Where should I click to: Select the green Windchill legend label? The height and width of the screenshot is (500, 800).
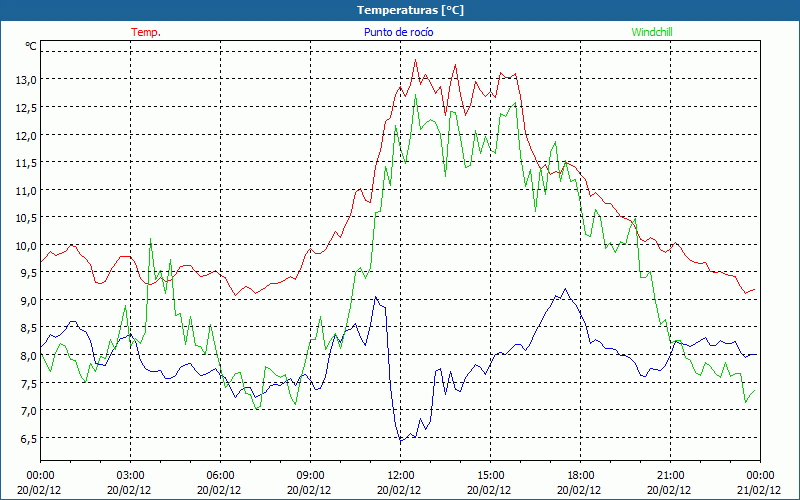click(x=652, y=32)
